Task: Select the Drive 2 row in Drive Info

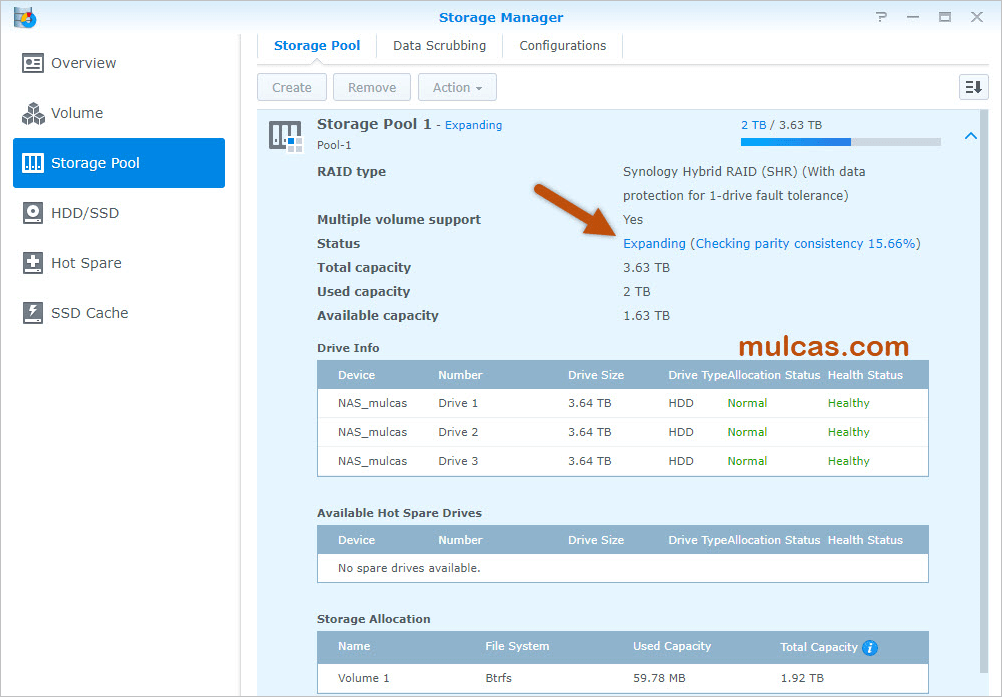Action: coord(622,432)
